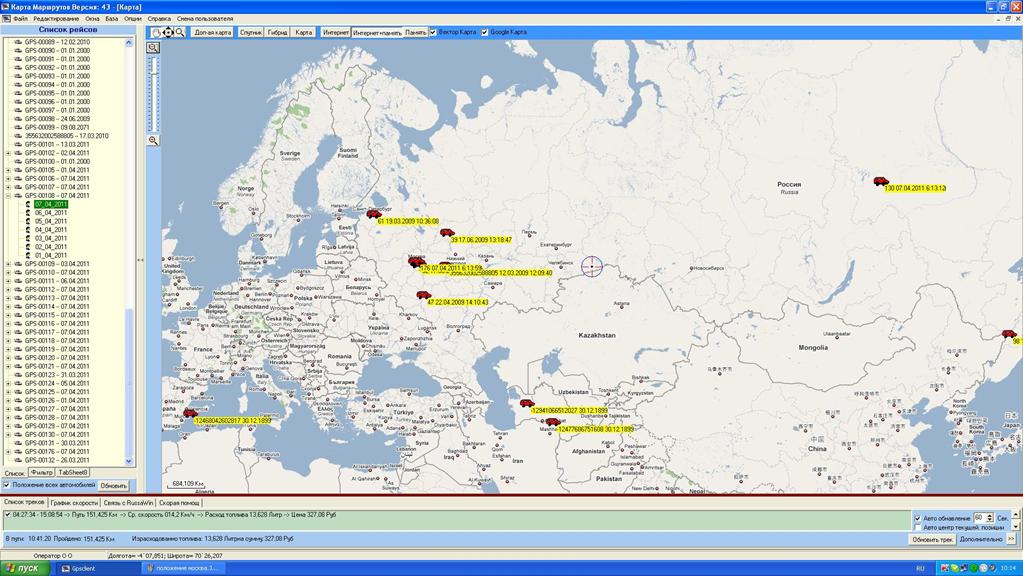Open the Смена пользователя menu
Viewport: 1023px width, 576px height.
pos(205,19)
